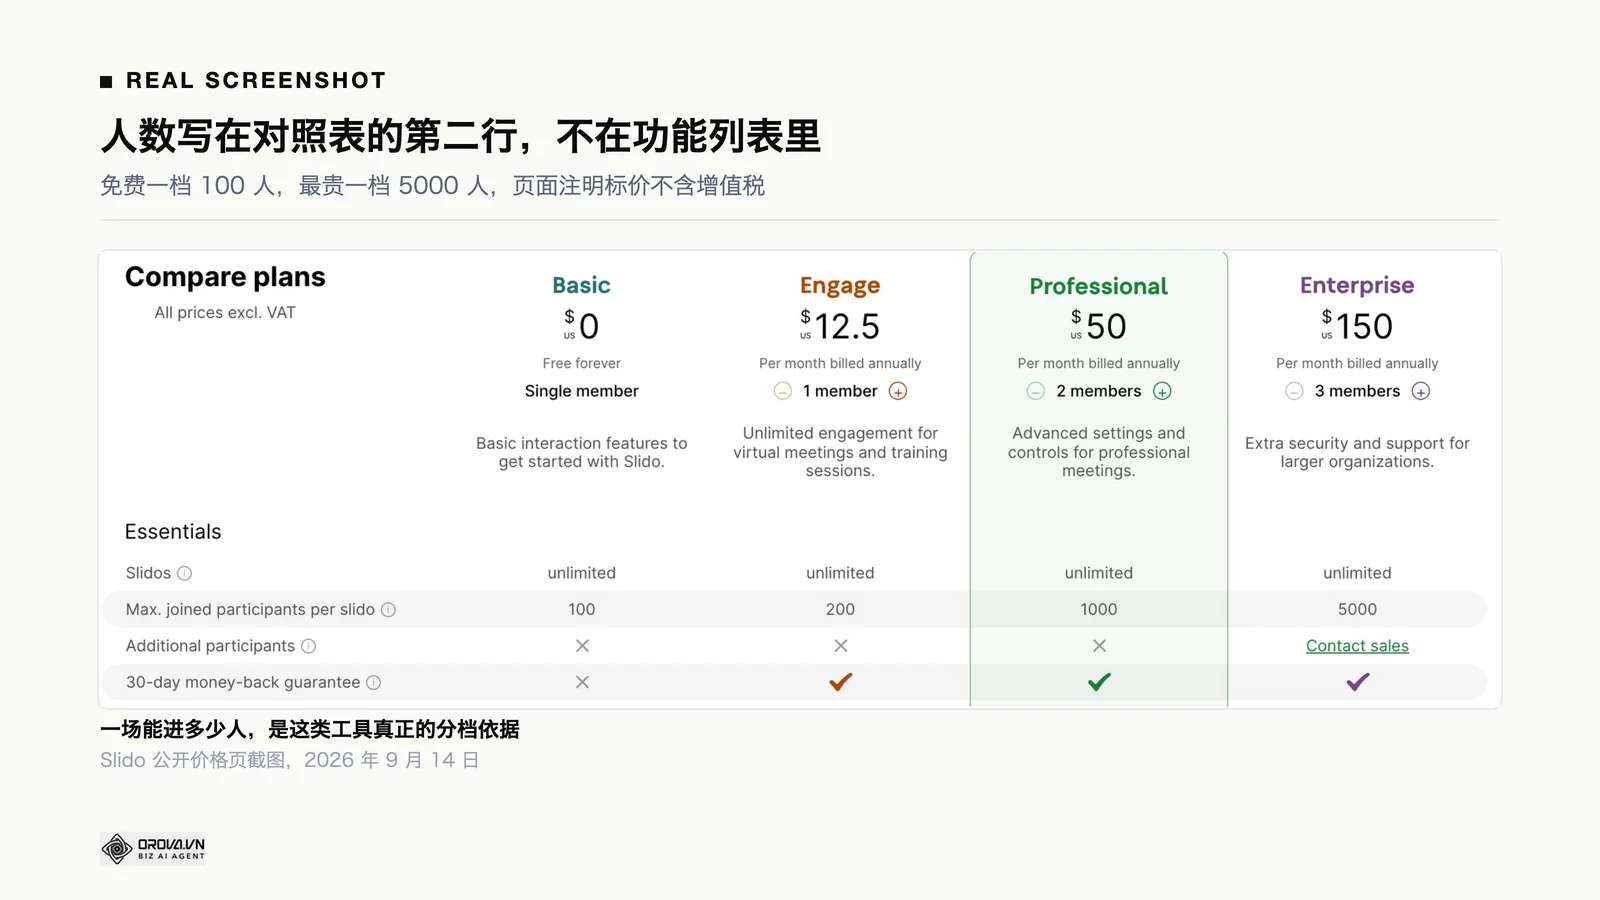Click the Orova.vn logo
This screenshot has height=900, width=1600.
(x=153, y=849)
